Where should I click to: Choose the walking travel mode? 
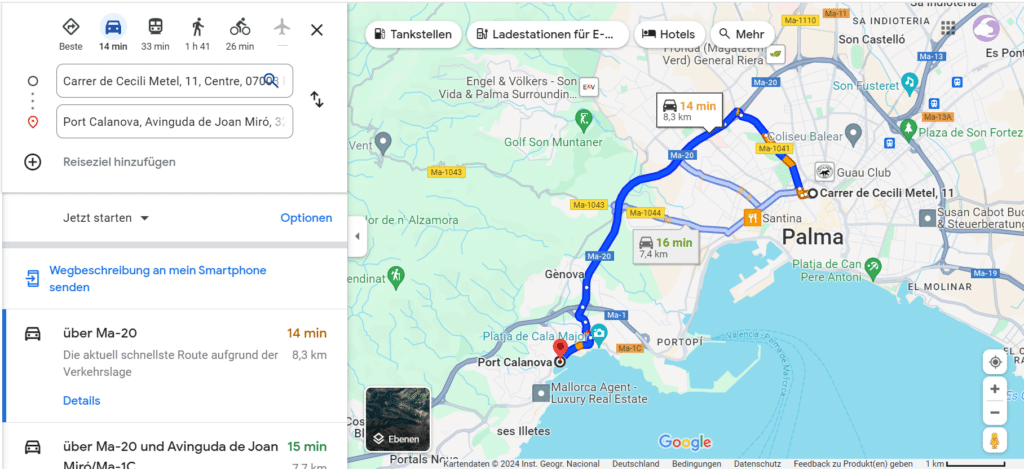coord(198,27)
